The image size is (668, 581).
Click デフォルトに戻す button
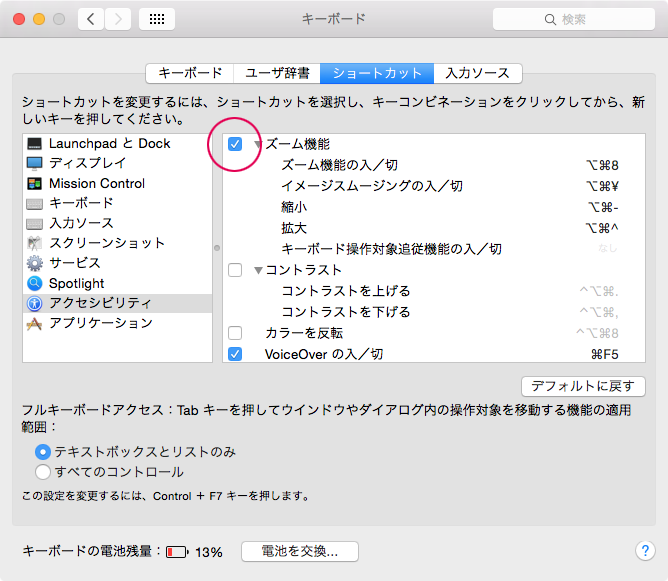(583, 386)
